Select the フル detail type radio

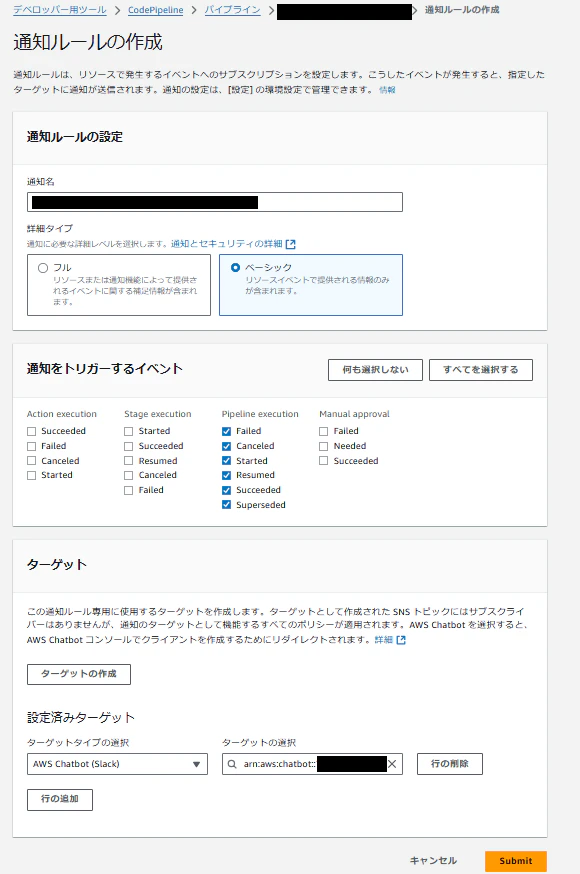[43, 268]
